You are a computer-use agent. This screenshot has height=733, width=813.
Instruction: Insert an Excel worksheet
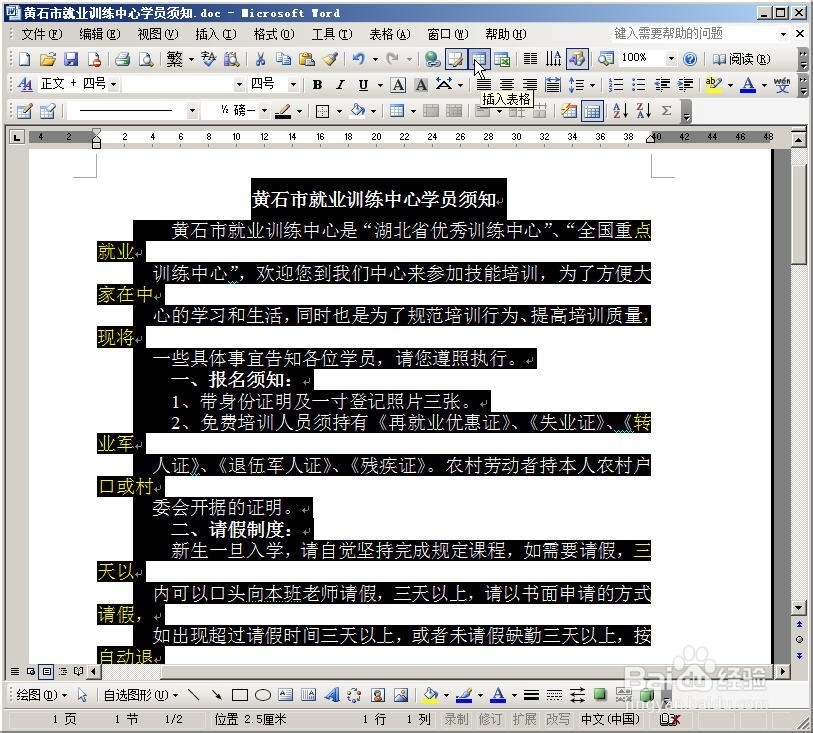pos(502,59)
